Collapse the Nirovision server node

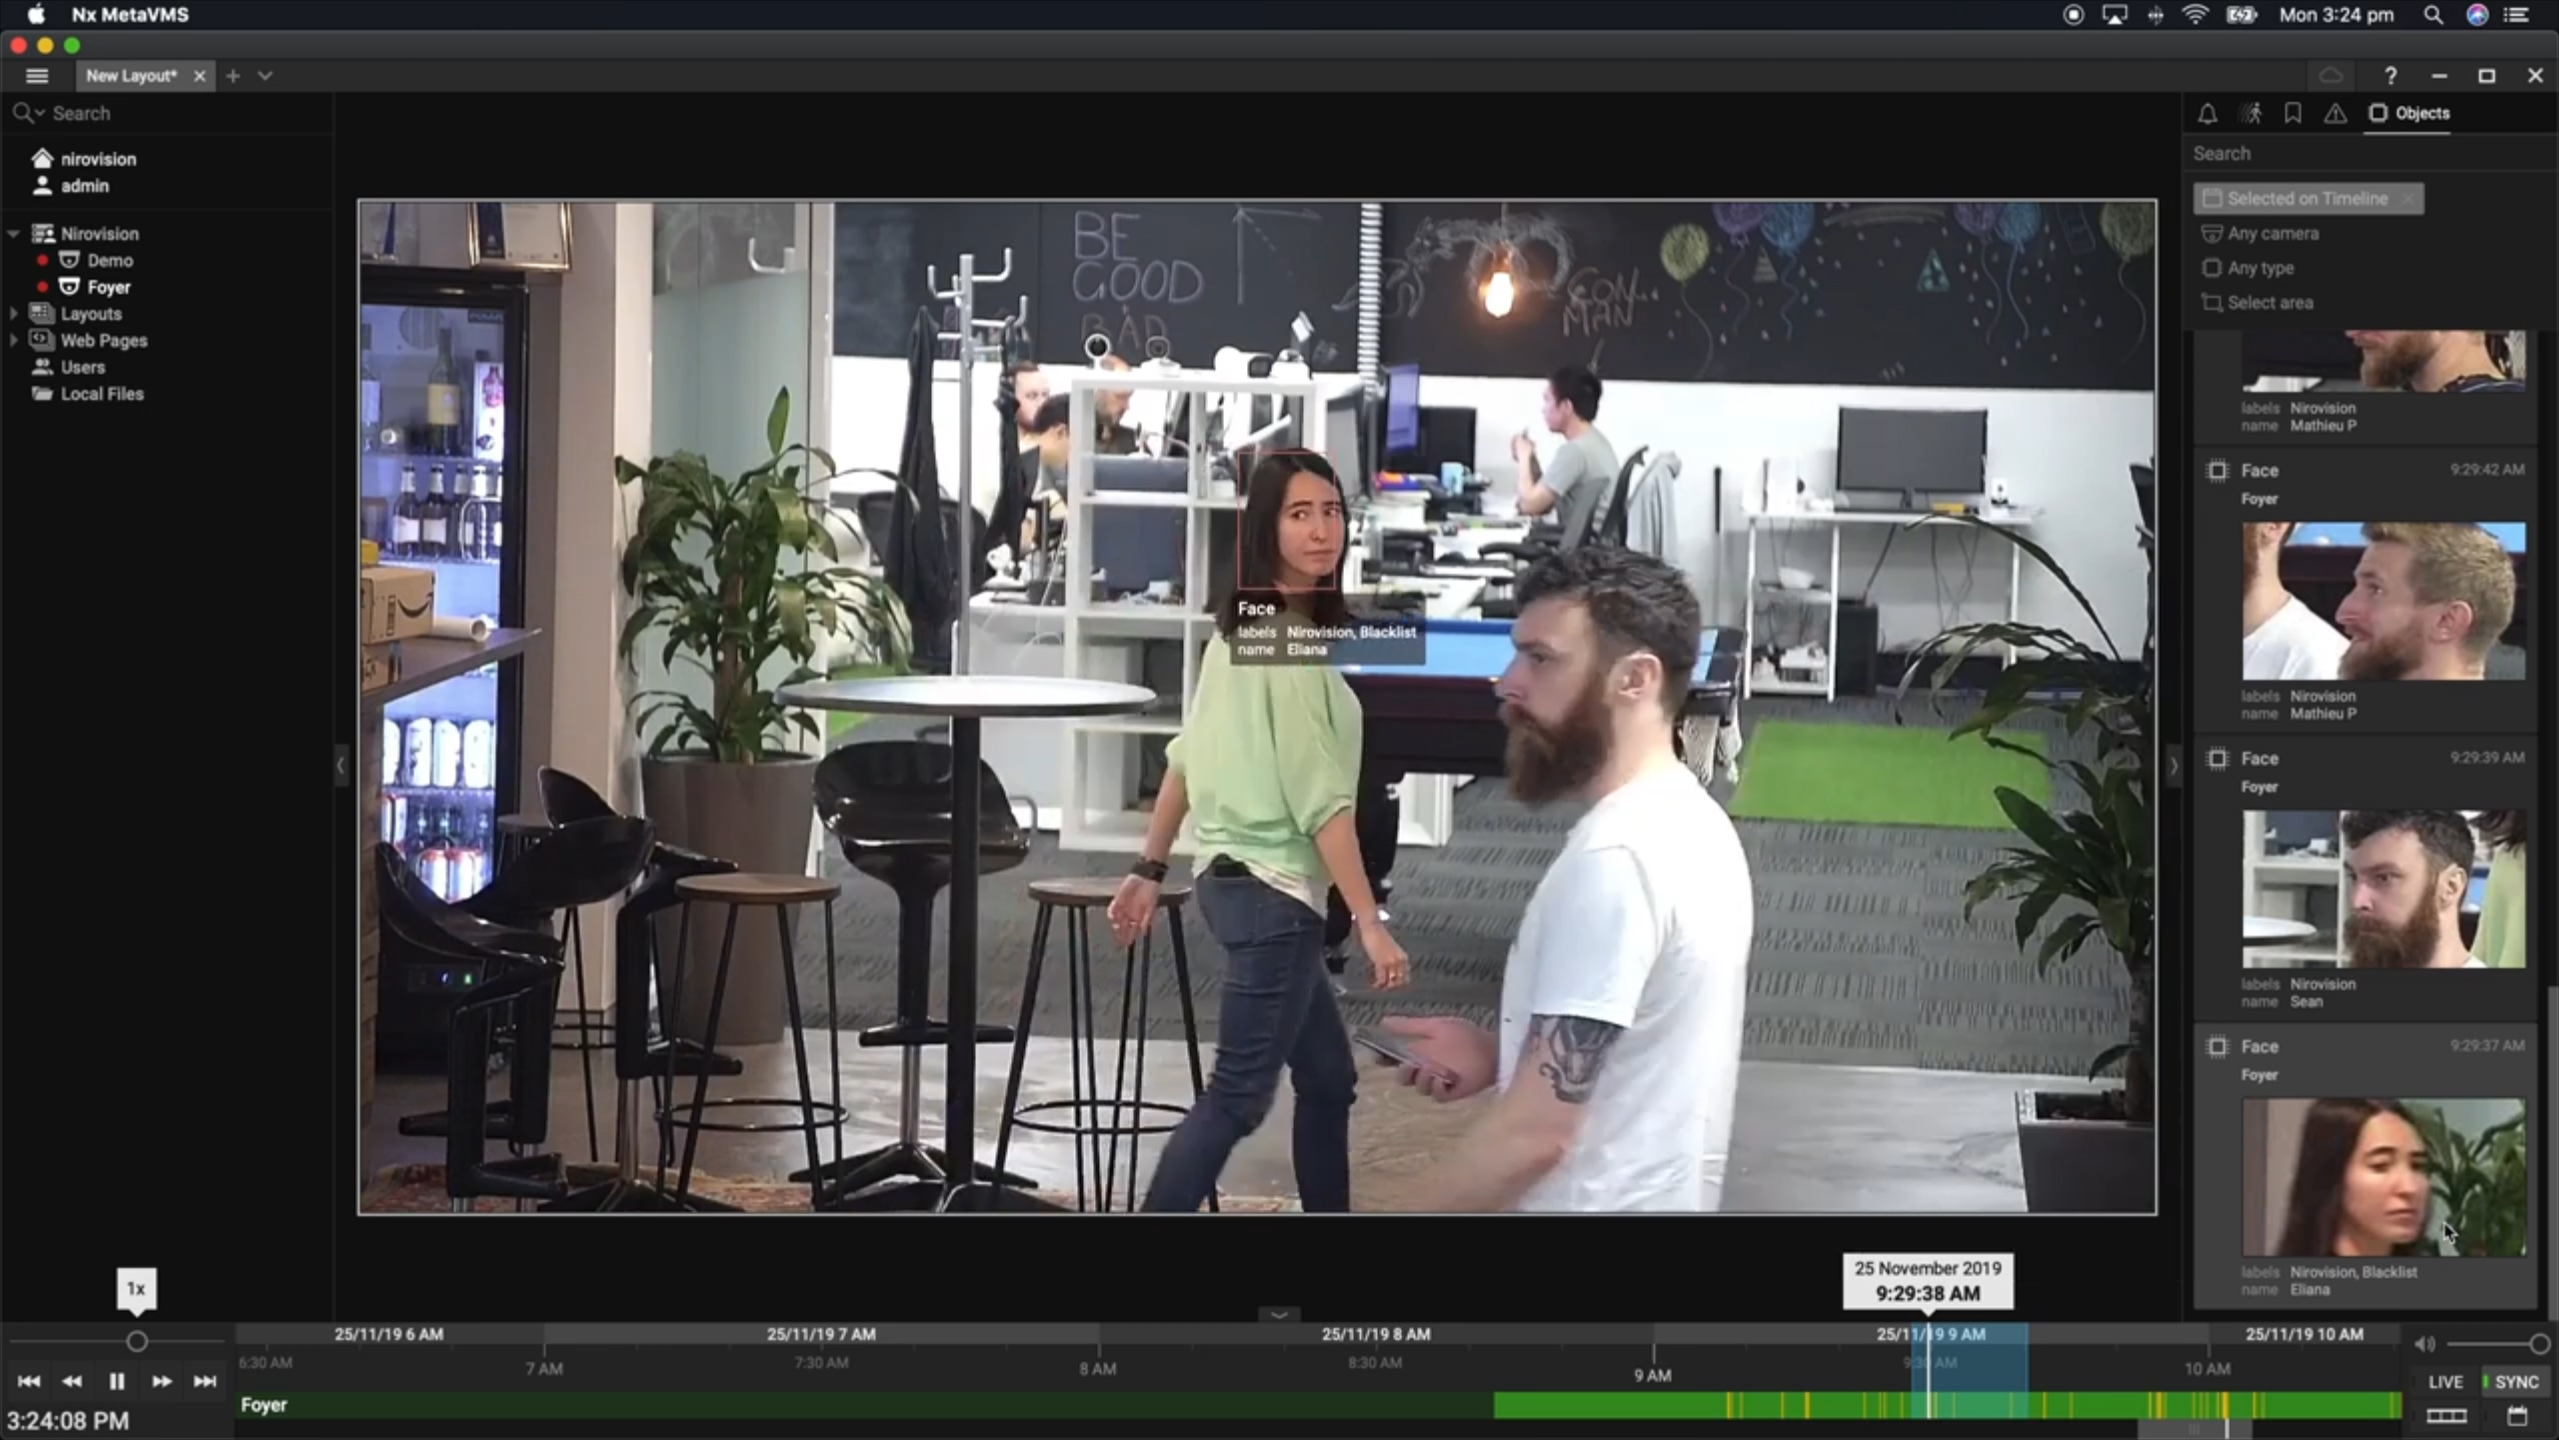tap(13, 234)
